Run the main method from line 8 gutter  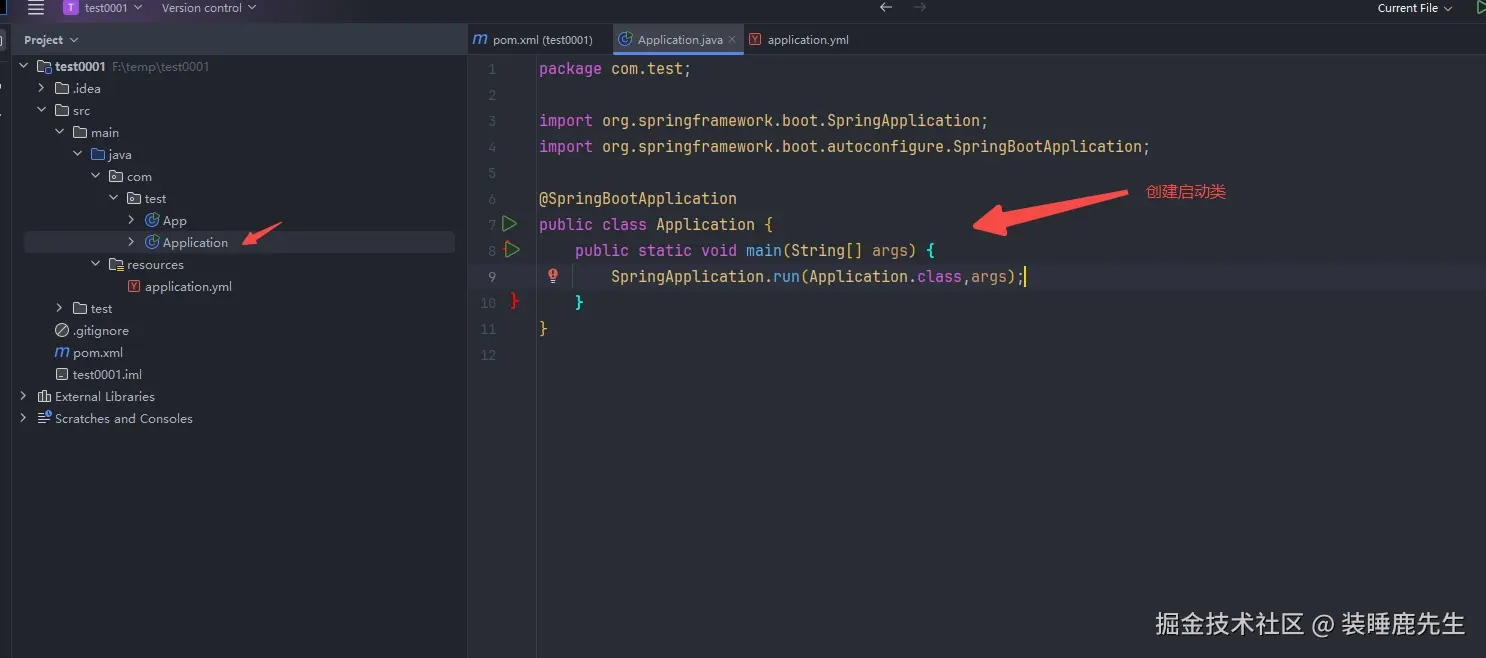511,250
